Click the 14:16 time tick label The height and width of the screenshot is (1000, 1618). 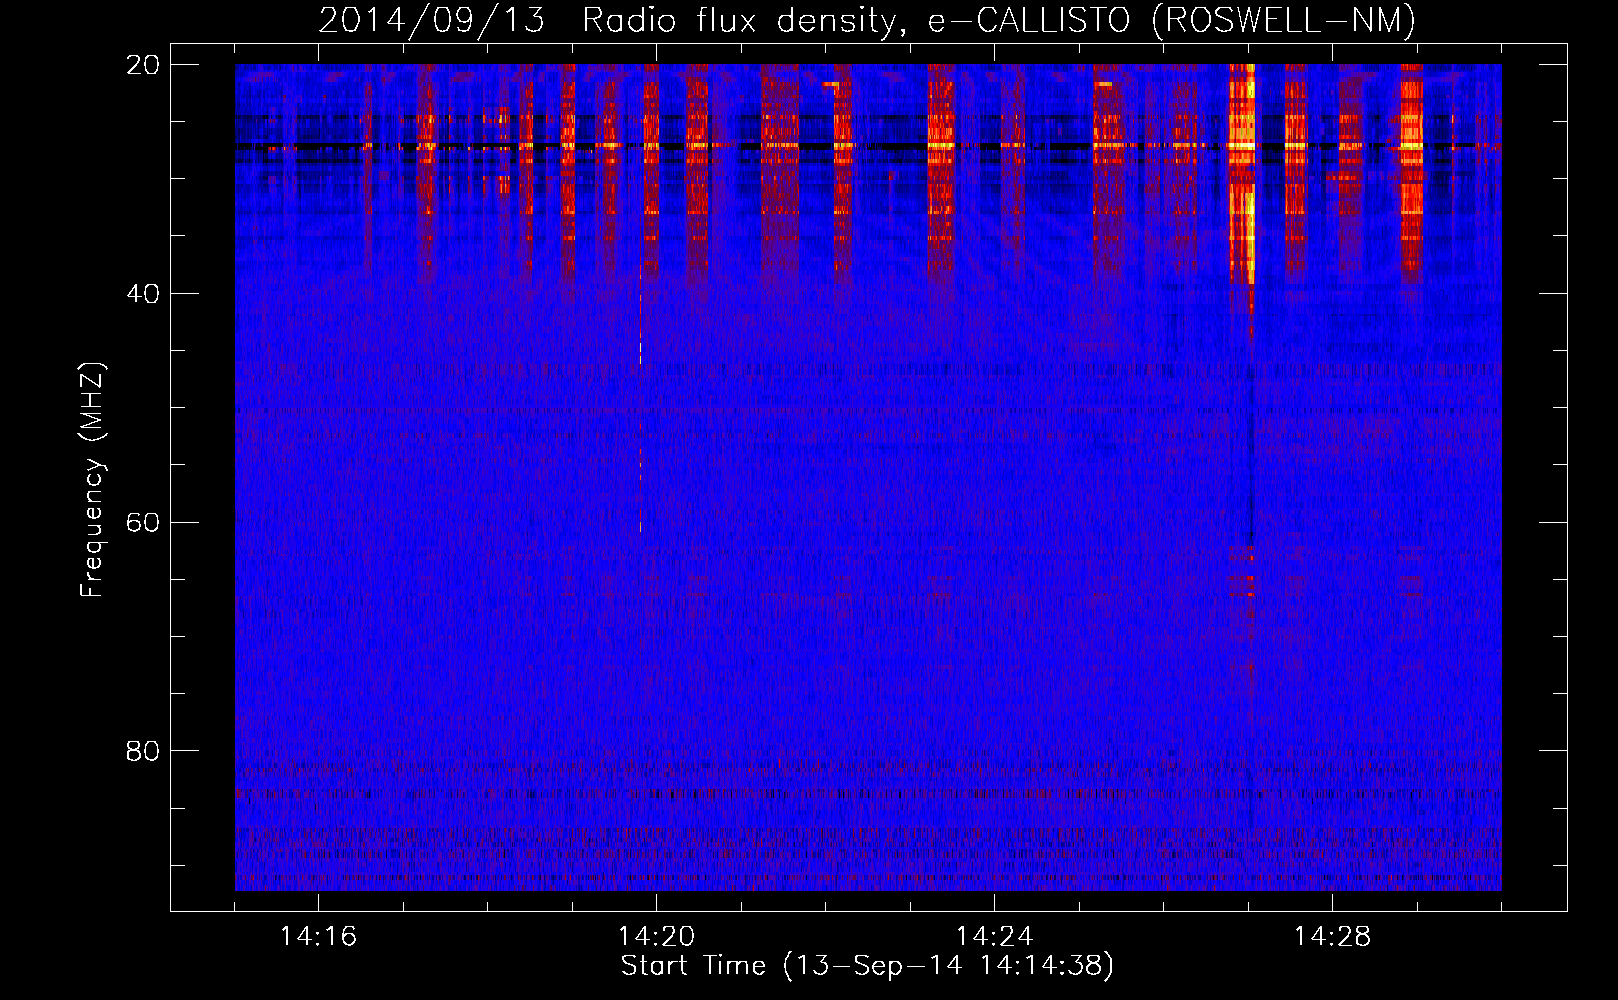[318, 936]
